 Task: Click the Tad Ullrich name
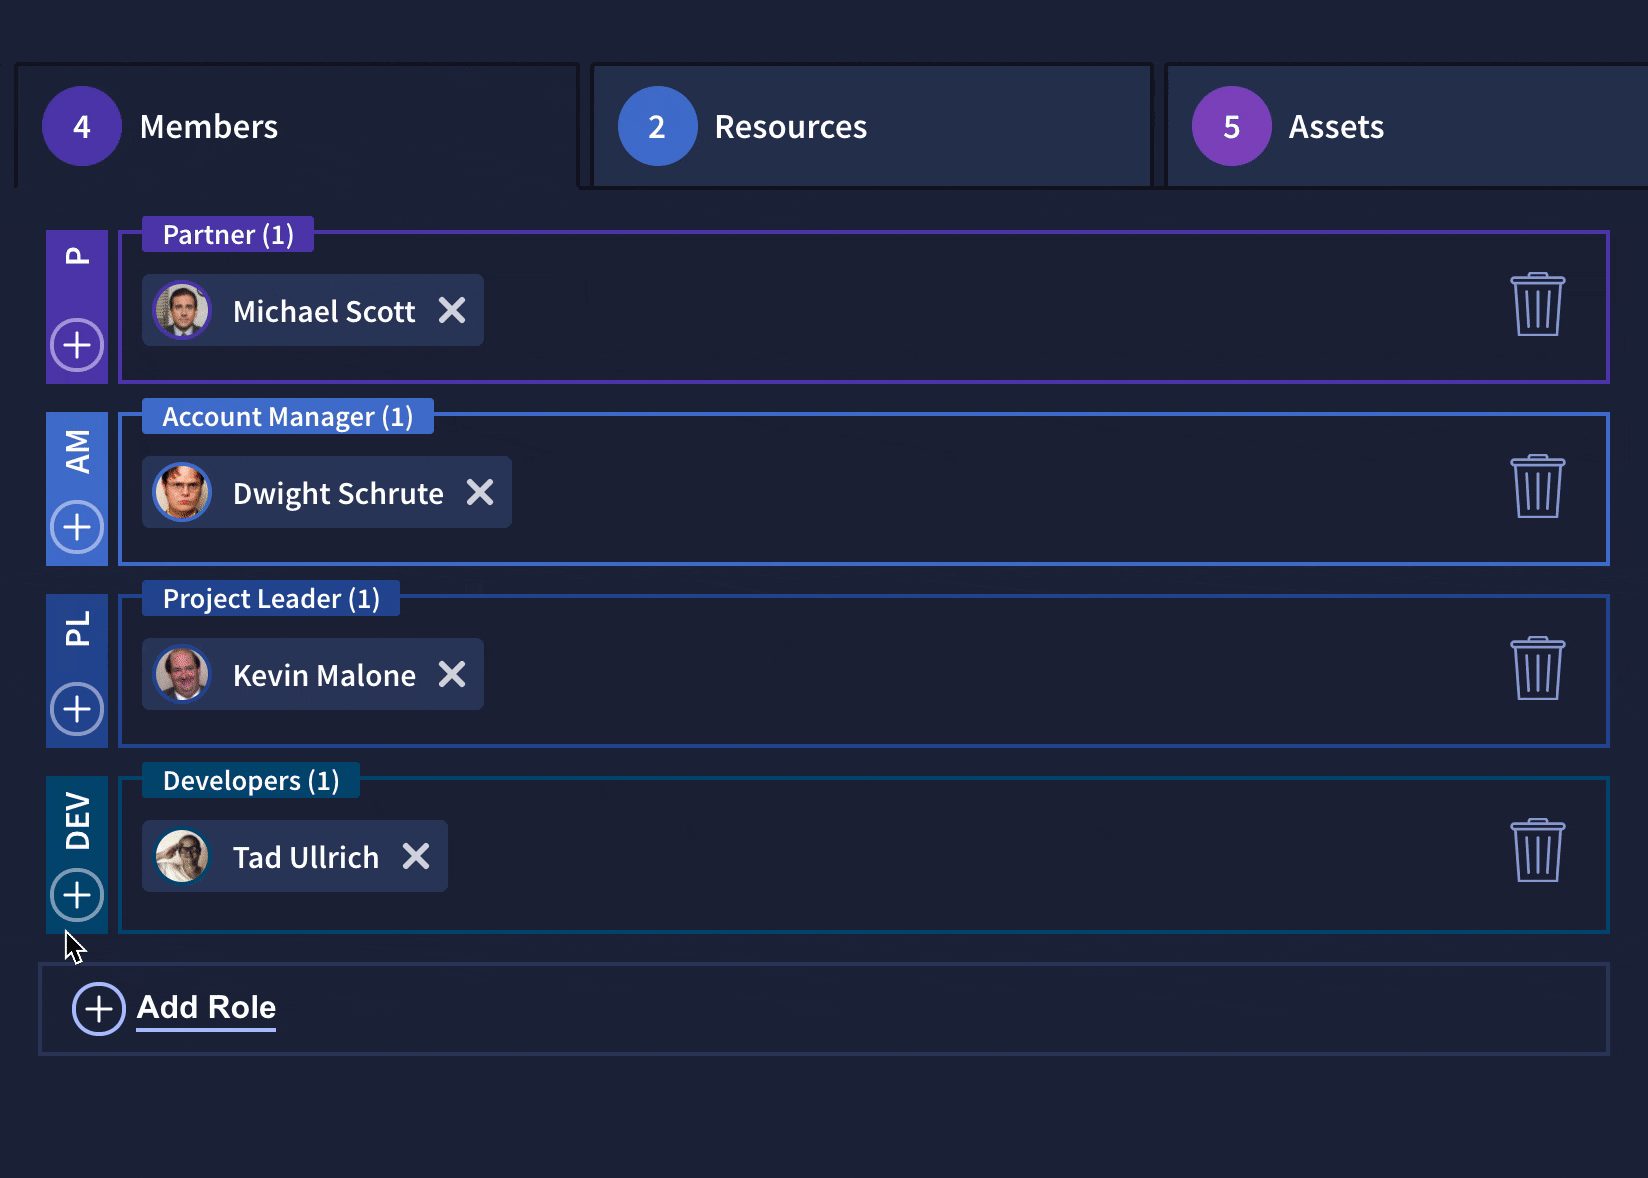pos(306,857)
